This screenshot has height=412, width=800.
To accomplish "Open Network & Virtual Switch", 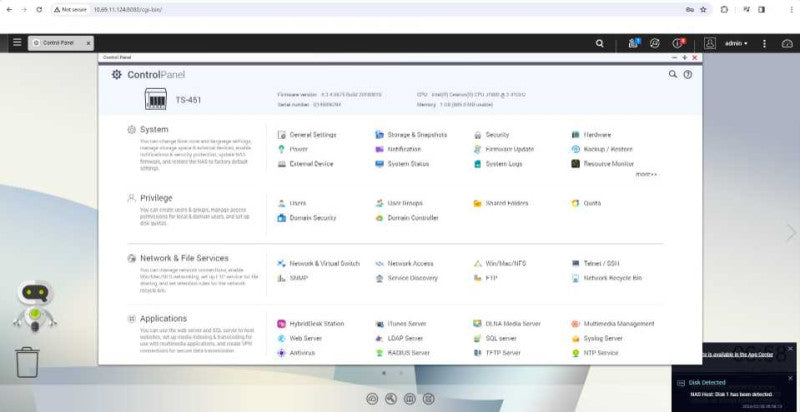I will (x=318, y=264).
